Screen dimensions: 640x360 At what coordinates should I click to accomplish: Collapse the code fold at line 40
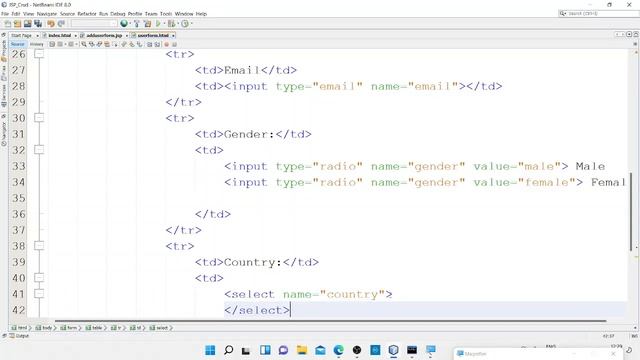click(x=39, y=278)
